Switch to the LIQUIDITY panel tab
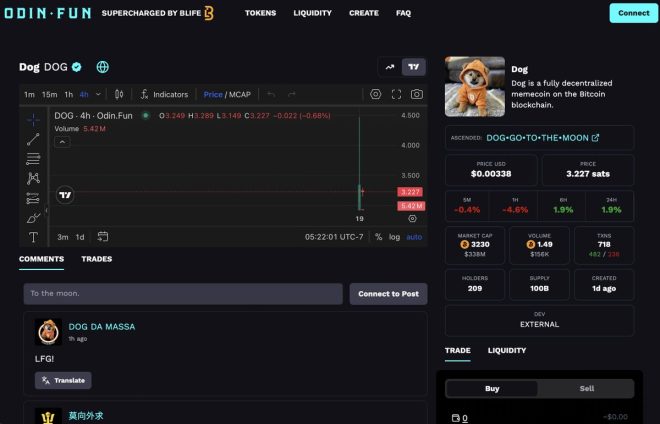Image resolution: width=660 pixels, height=424 pixels. coord(507,350)
